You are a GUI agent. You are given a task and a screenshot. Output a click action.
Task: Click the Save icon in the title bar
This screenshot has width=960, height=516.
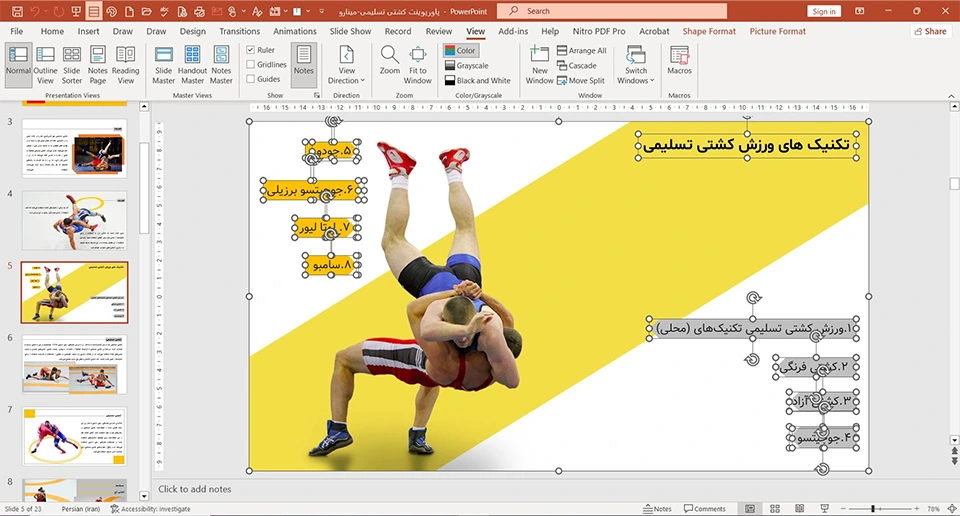click(17, 11)
